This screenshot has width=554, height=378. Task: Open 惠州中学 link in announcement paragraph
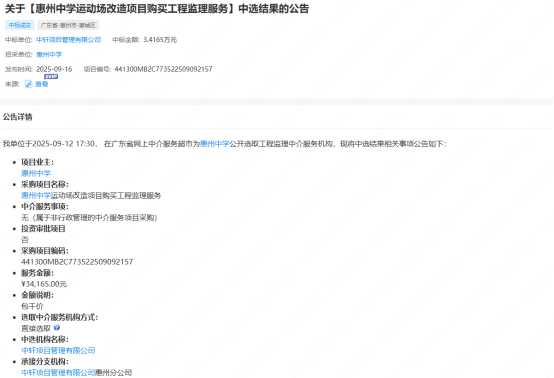pos(214,144)
